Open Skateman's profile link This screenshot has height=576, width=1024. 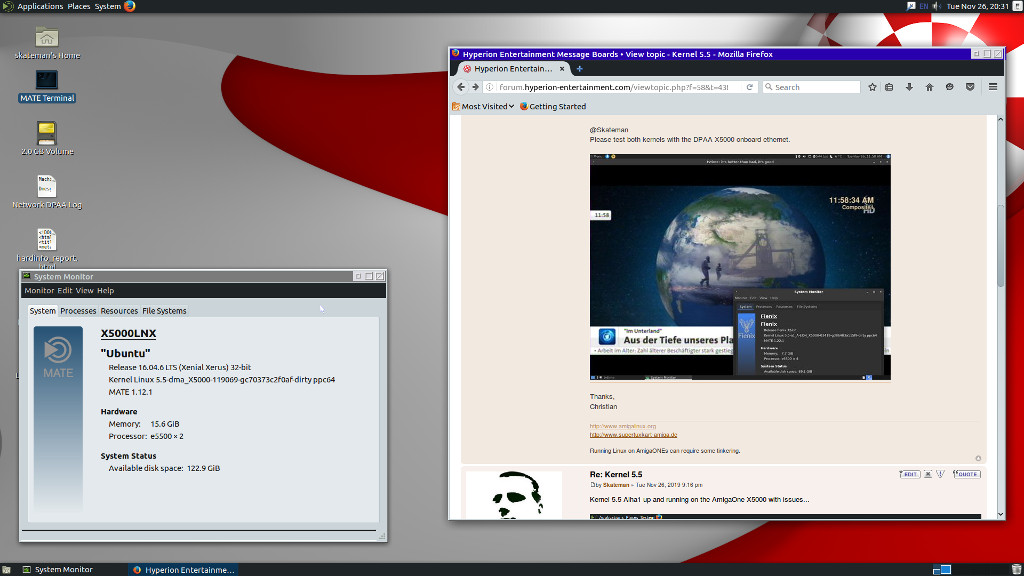point(616,485)
